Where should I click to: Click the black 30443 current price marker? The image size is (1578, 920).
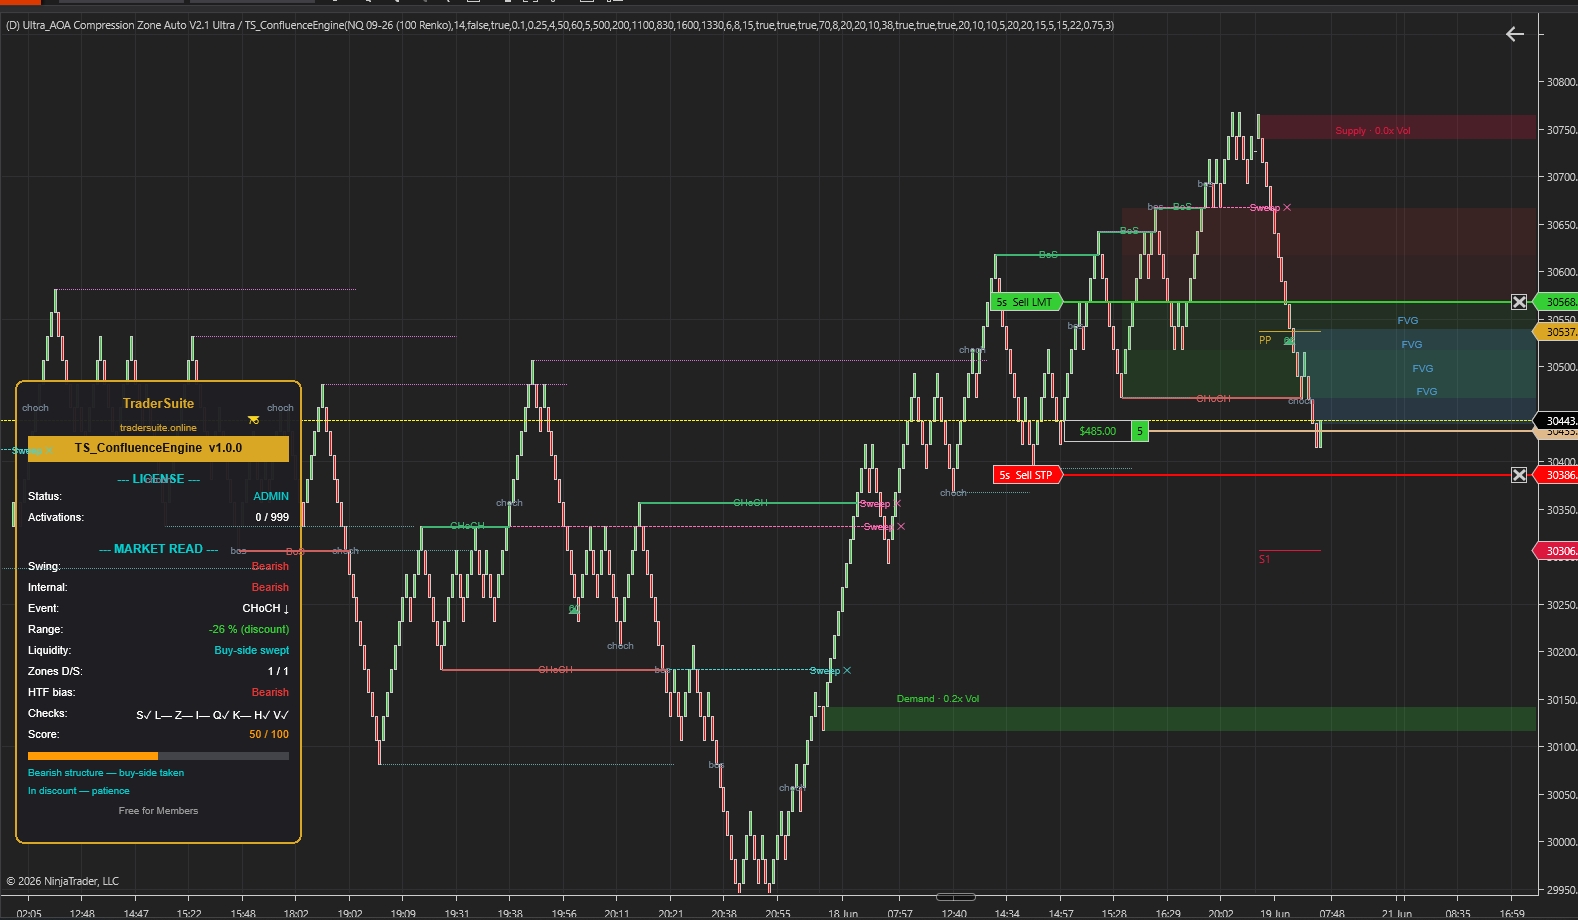[1558, 421]
